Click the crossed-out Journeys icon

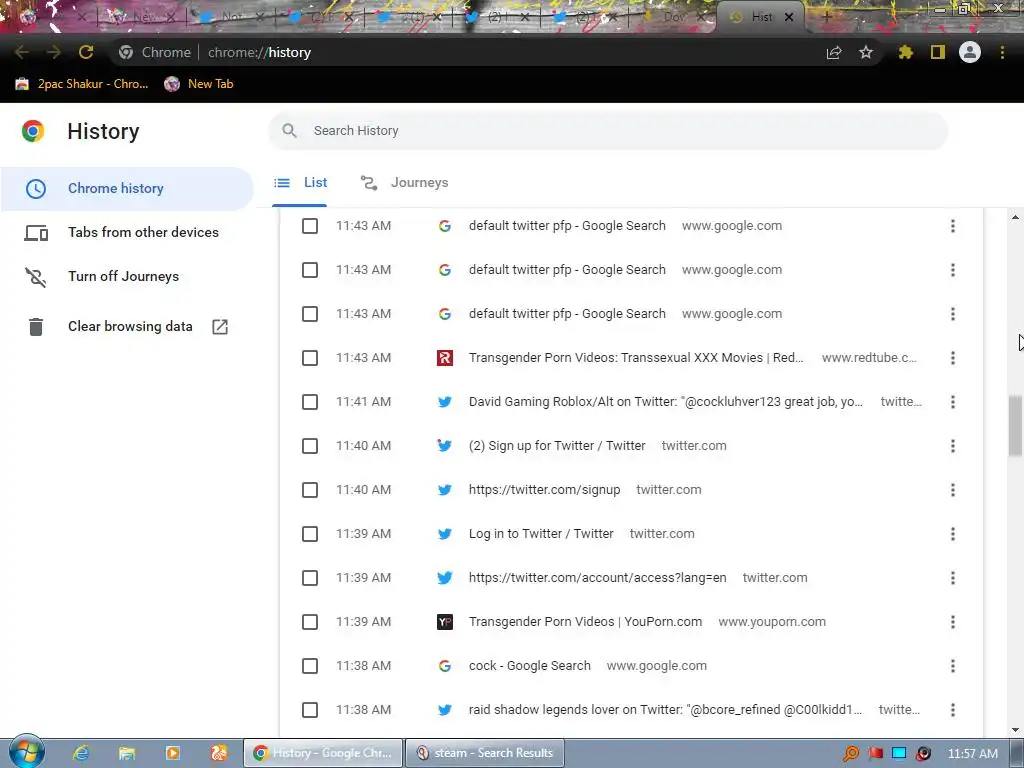click(36, 277)
